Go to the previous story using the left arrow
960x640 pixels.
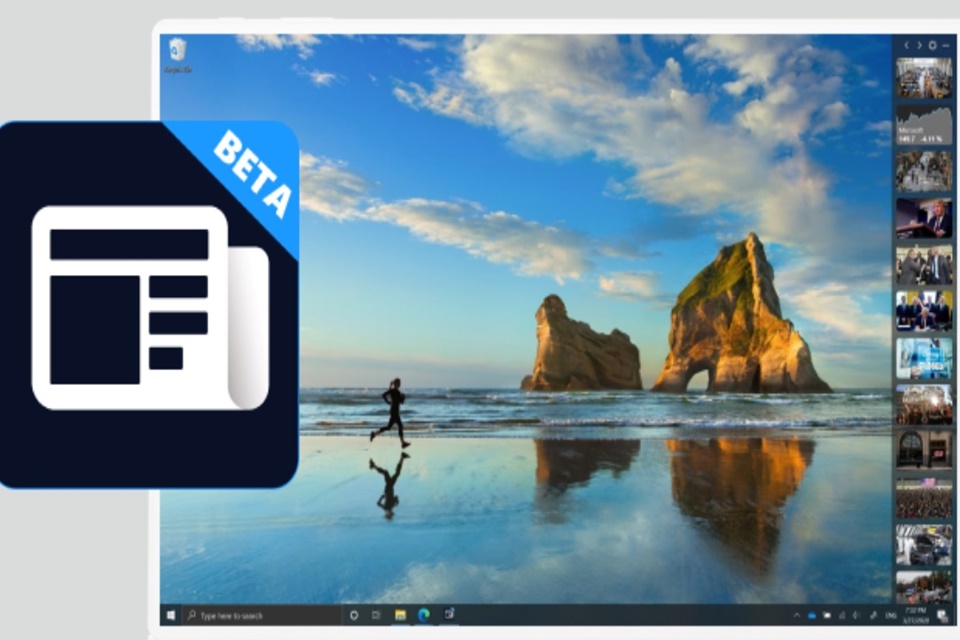[x=907, y=45]
